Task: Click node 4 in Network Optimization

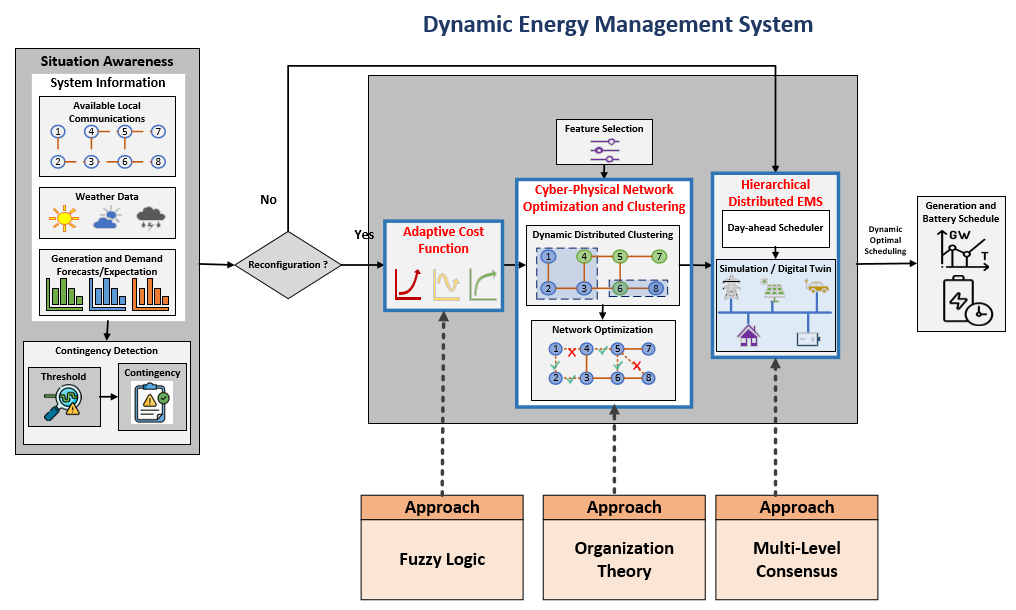Action: pyautogui.click(x=586, y=349)
